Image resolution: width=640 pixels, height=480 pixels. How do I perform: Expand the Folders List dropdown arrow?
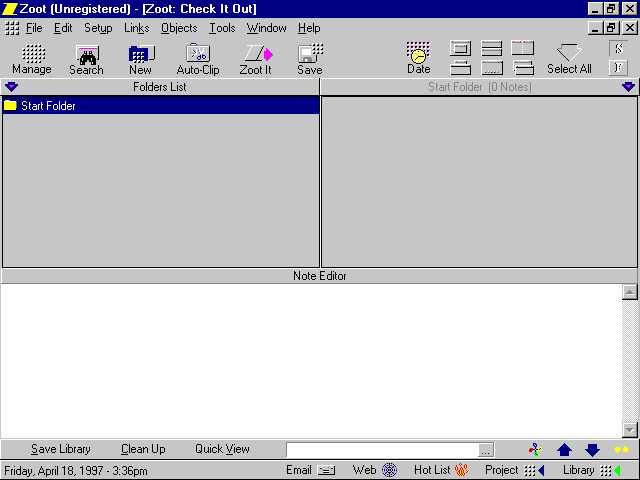tap(11, 87)
